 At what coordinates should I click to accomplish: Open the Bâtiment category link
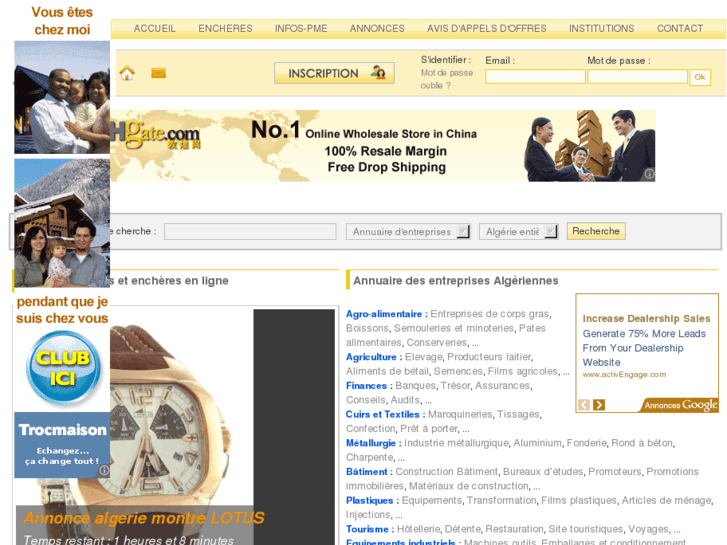click(369, 472)
